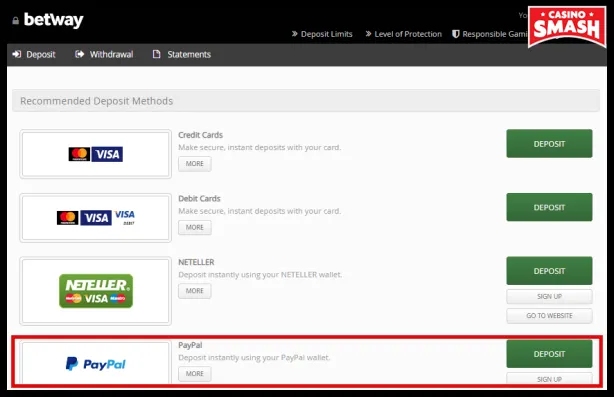Click DEPOSIT for PayPal
The image size is (614, 397).
549,354
